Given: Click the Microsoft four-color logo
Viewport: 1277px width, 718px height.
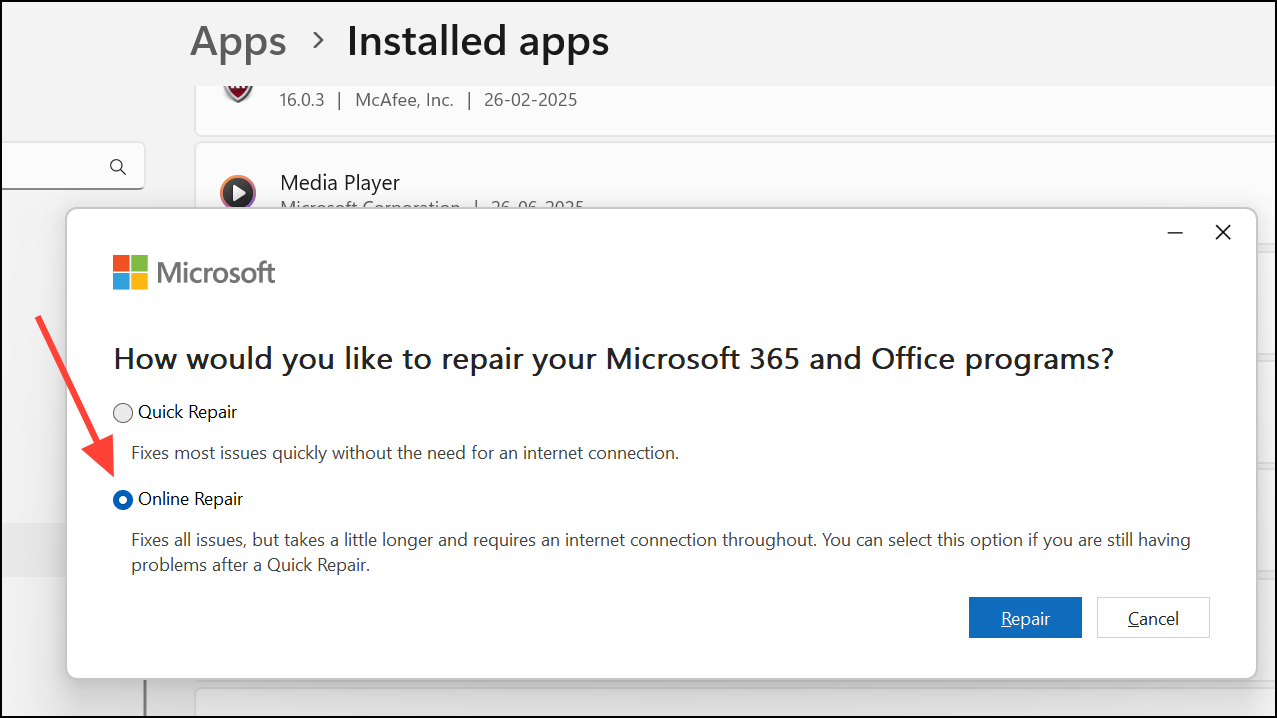Looking at the screenshot, I should pos(131,272).
